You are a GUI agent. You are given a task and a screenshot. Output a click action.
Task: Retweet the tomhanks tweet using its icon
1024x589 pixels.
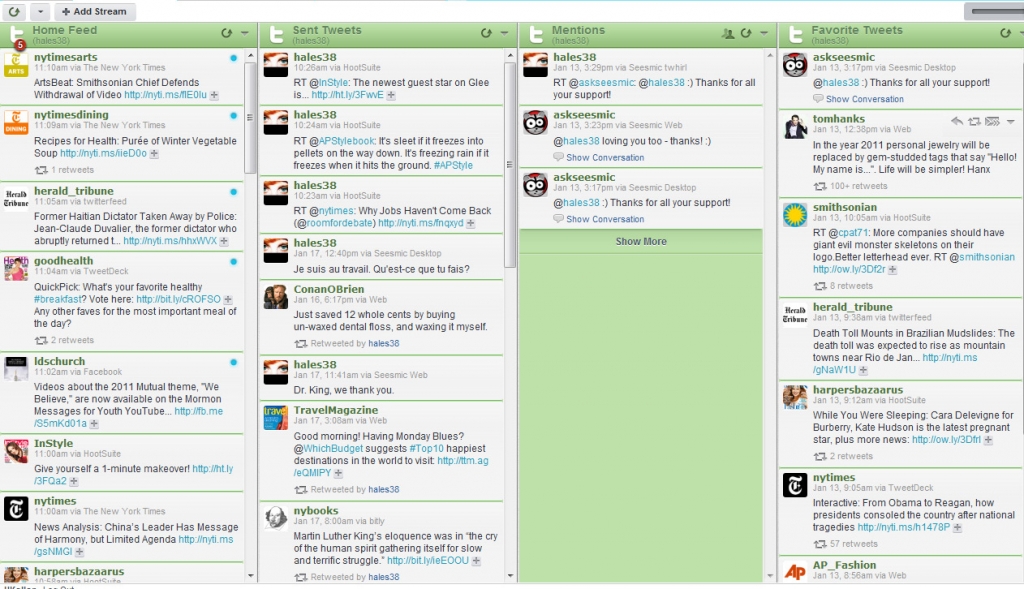pyautogui.click(x=974, y=121)
